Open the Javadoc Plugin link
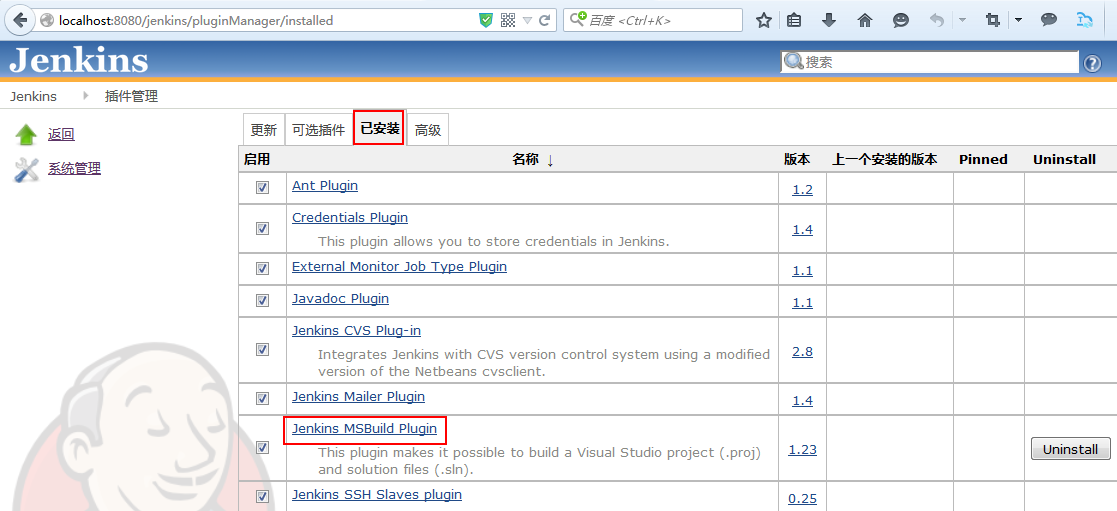The image size is (1117, 511). [341, 299]
